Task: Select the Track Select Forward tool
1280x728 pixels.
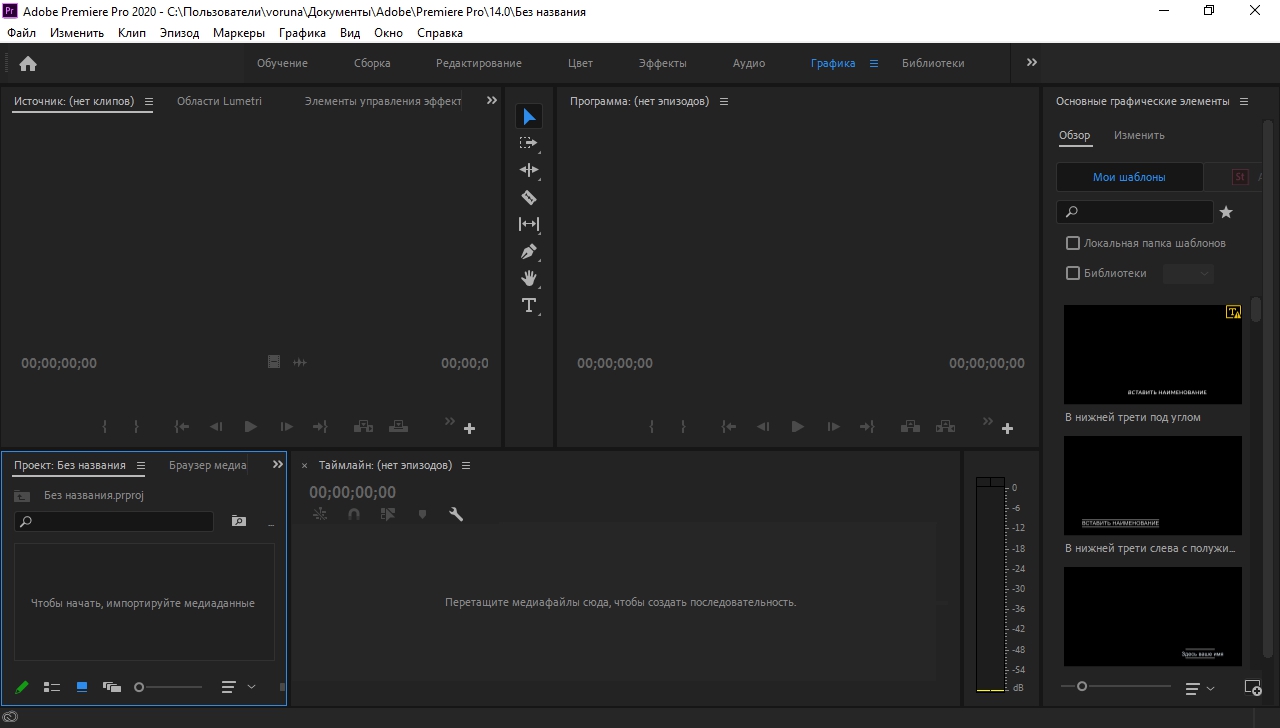Action: tap(529, 143)
